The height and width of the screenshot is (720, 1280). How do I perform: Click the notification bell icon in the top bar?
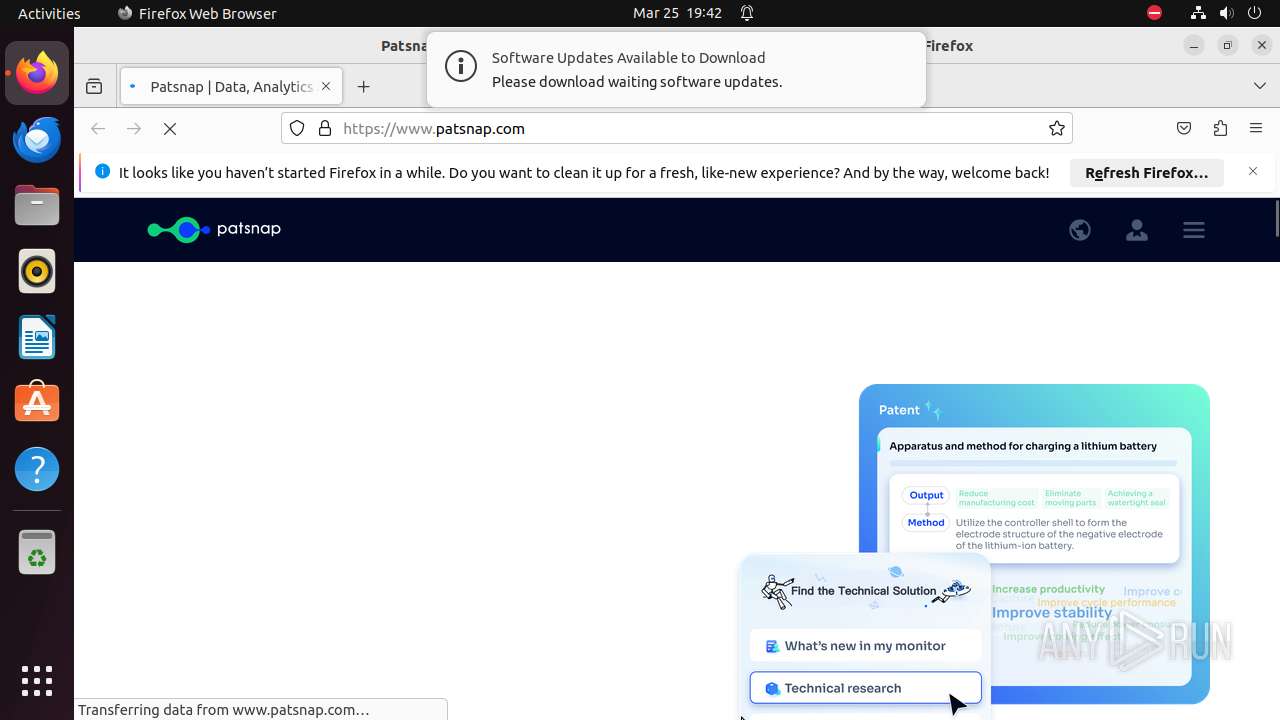[747, 13]
